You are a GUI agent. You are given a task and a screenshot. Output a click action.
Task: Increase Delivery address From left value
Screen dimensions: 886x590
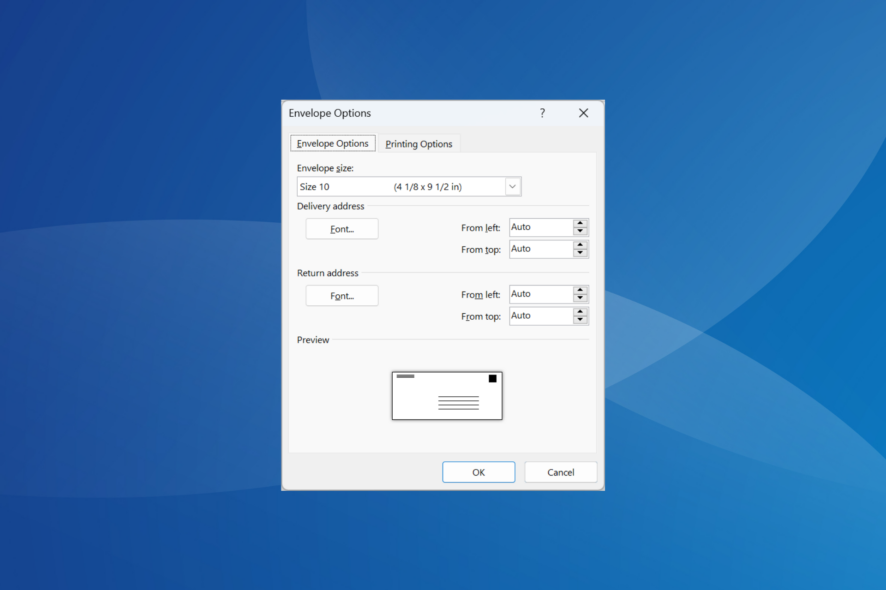coord(580,223)
